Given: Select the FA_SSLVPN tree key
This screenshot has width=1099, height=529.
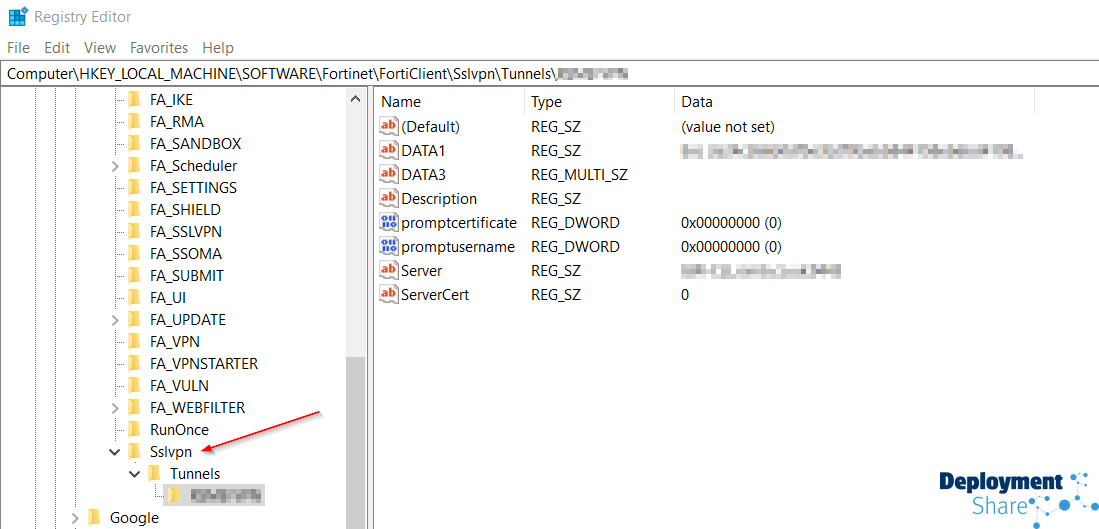Looking at the screenshot, I should pyautogui.click(x=186, y=231).
